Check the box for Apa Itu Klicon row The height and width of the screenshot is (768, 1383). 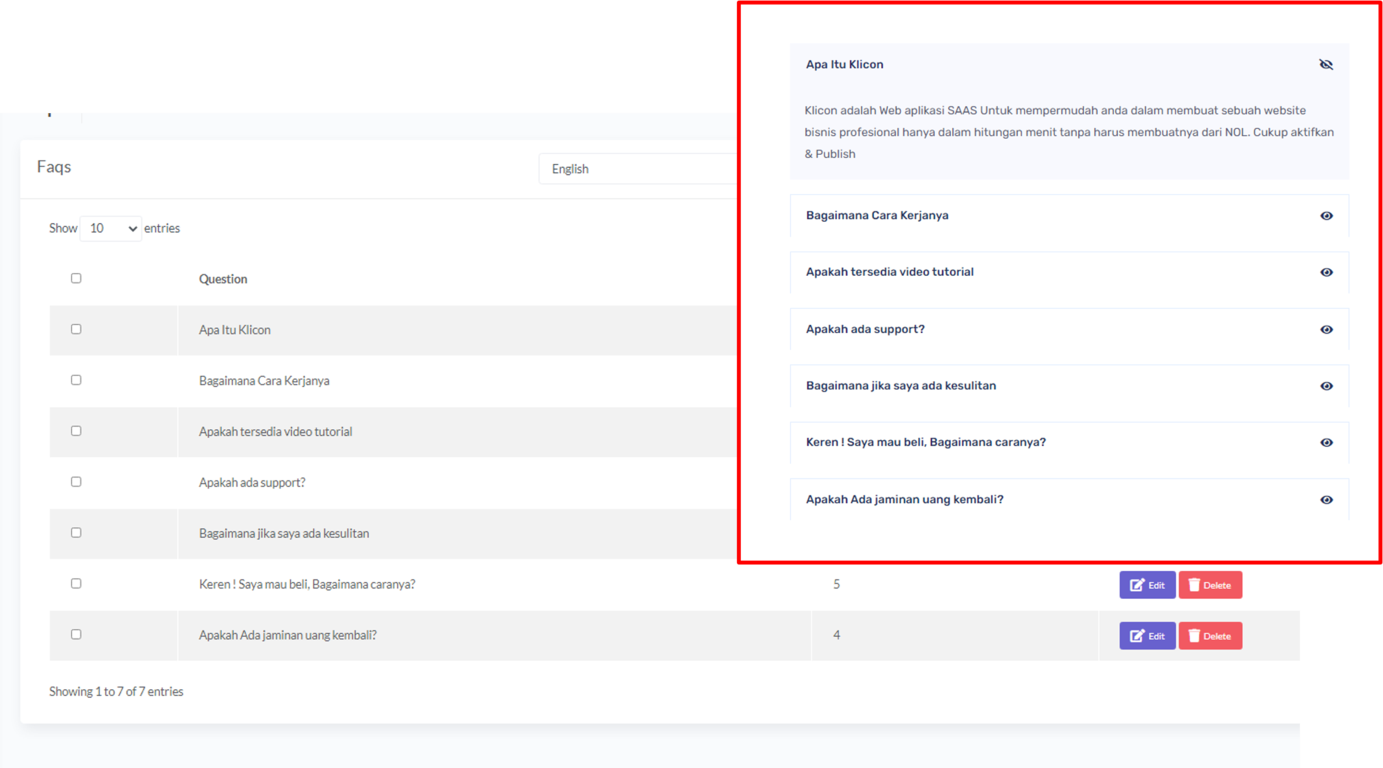pos(76,329)
